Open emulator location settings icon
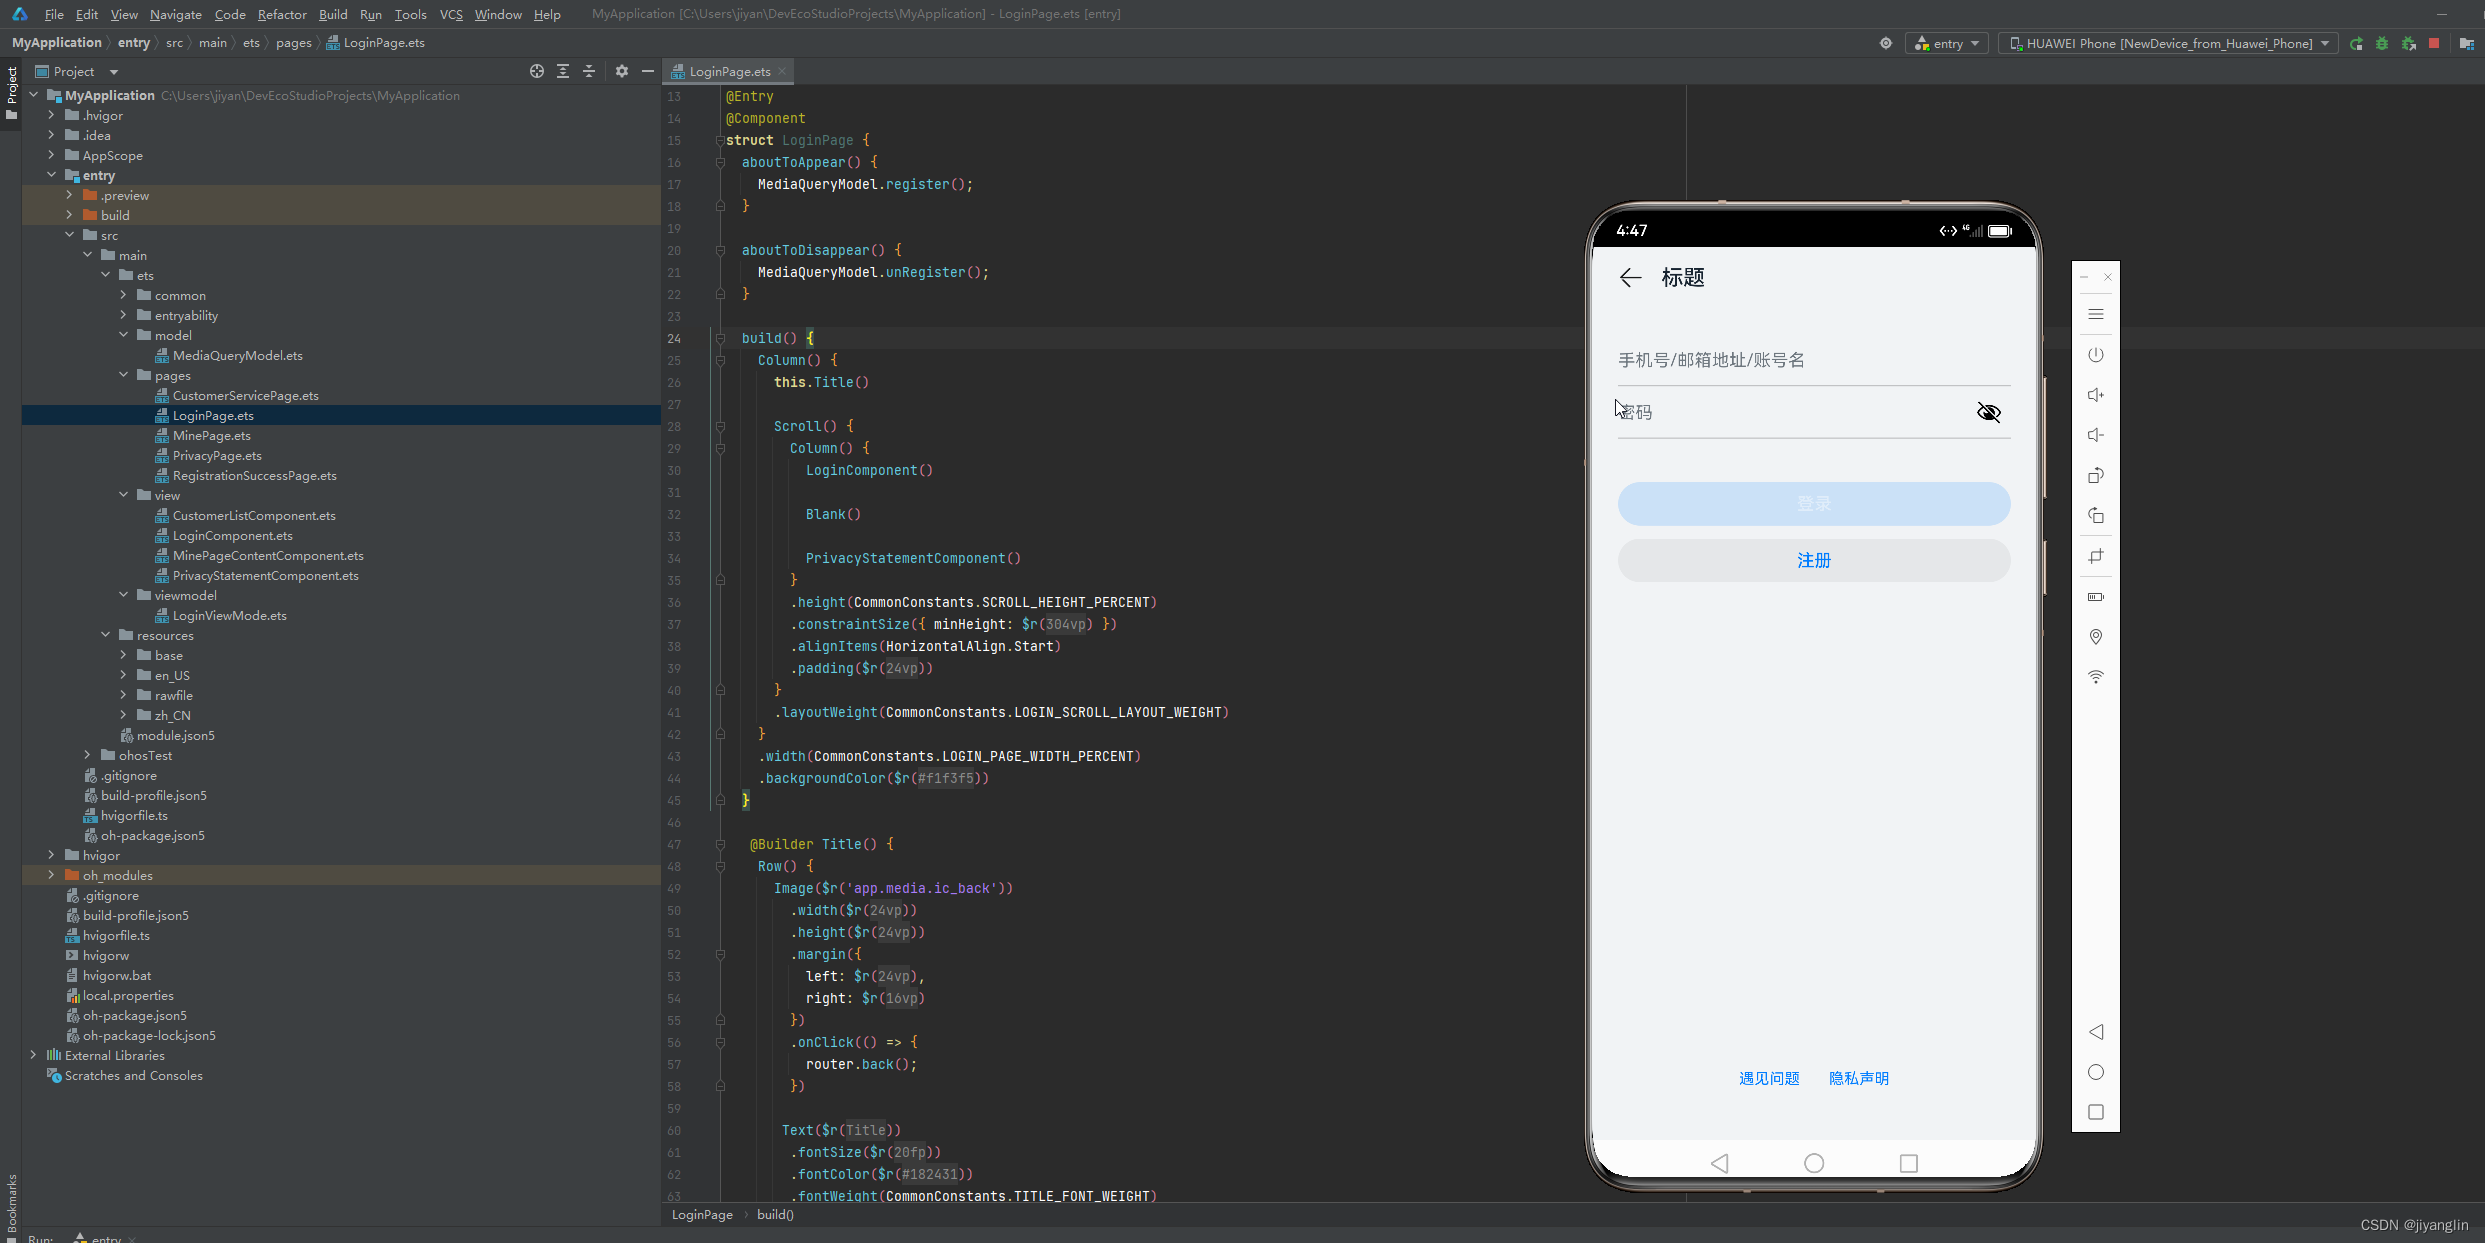Viewport: 2485px width, 1243px height. (2096, 637)
